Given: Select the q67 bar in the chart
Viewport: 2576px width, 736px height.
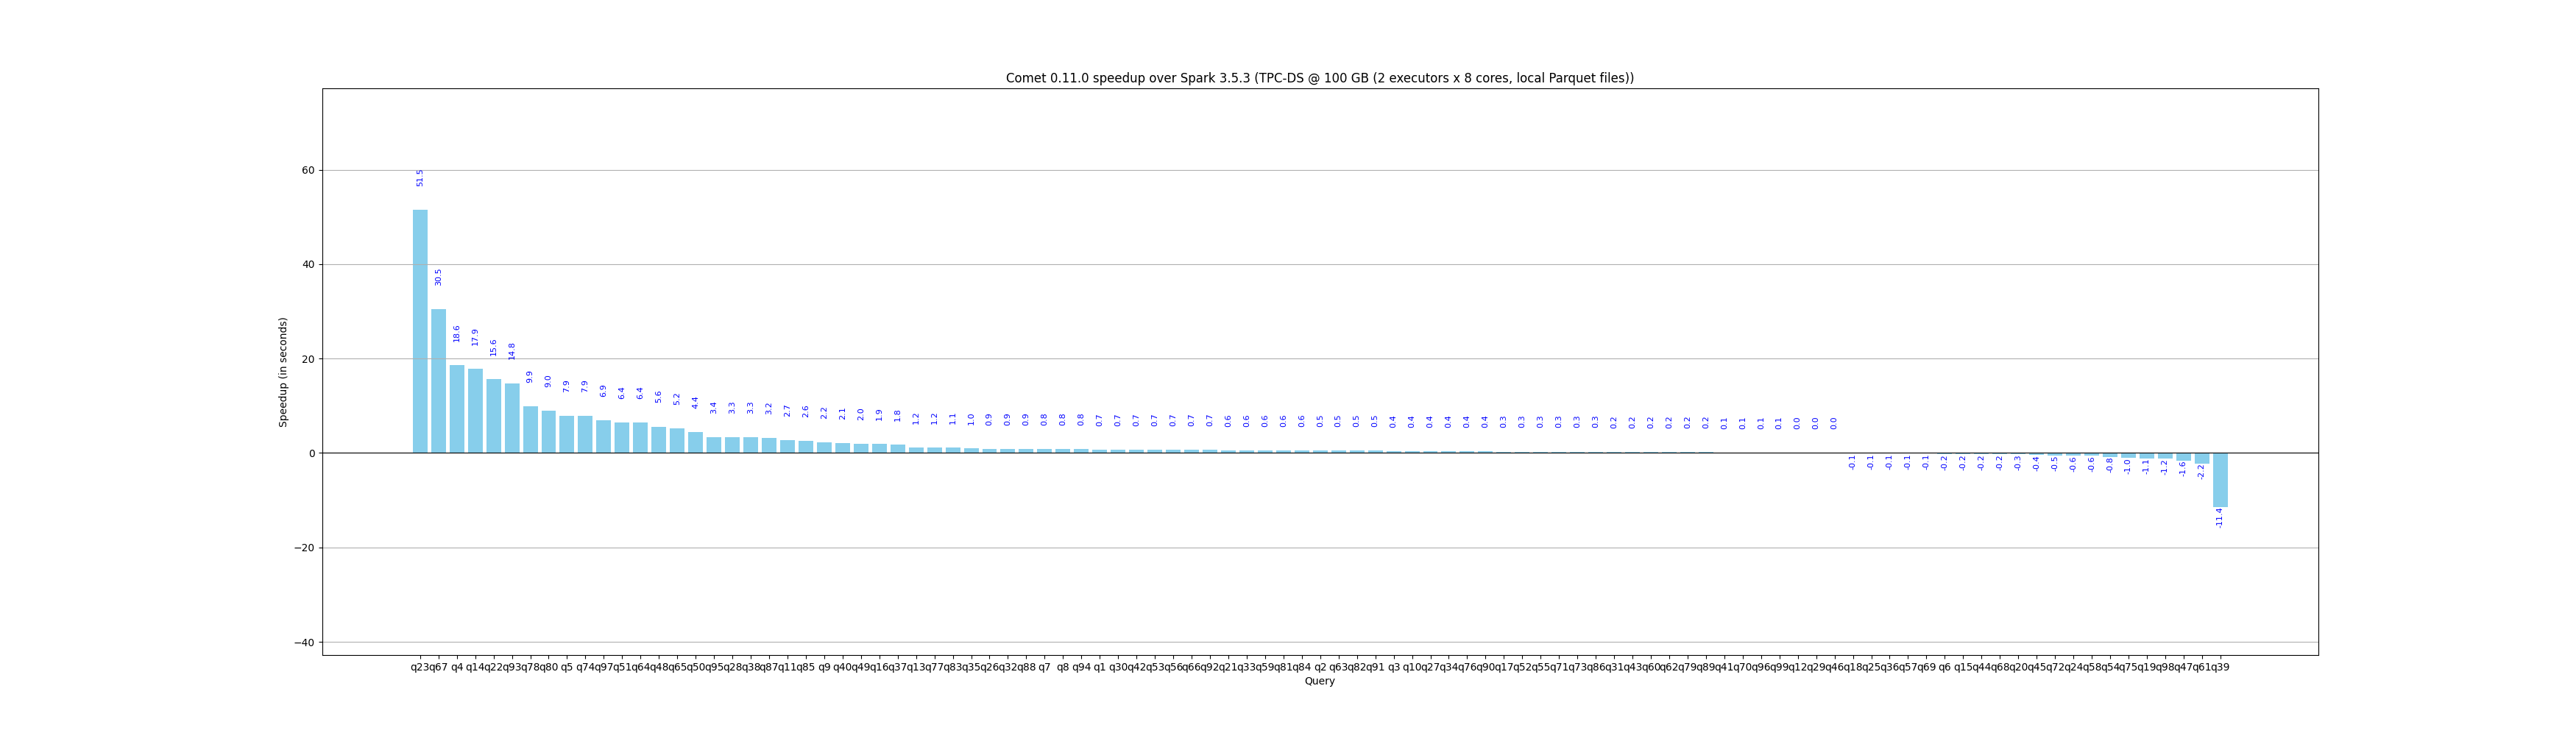Looking at the screenshot, I should tap(438, 381).
